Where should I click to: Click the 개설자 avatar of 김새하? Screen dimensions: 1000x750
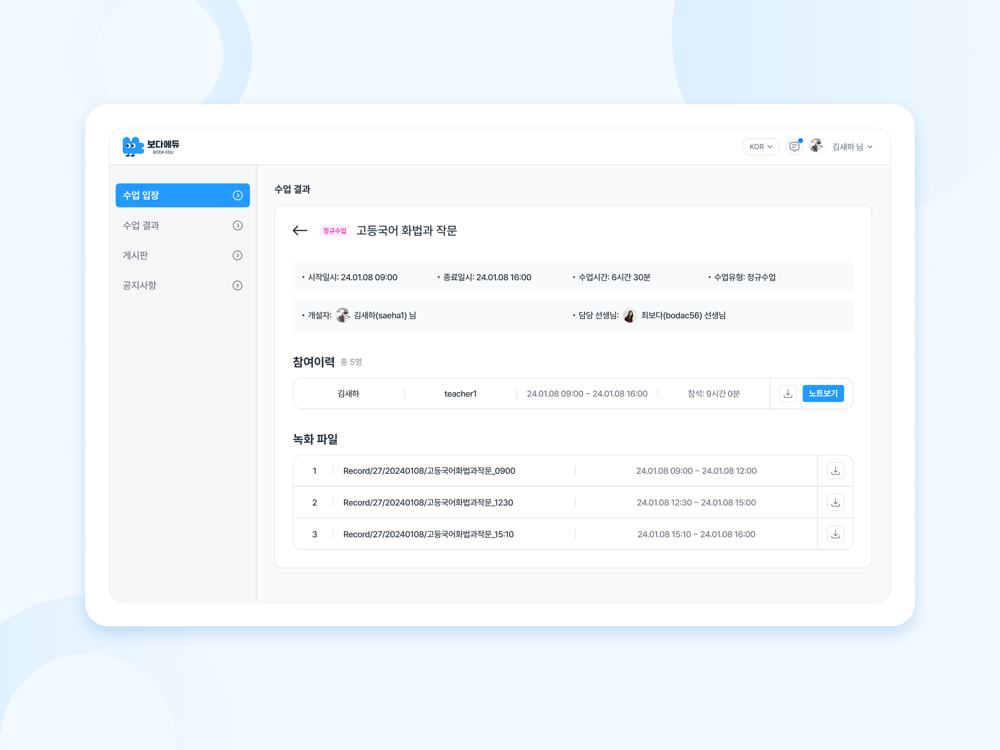click(342, 315)
